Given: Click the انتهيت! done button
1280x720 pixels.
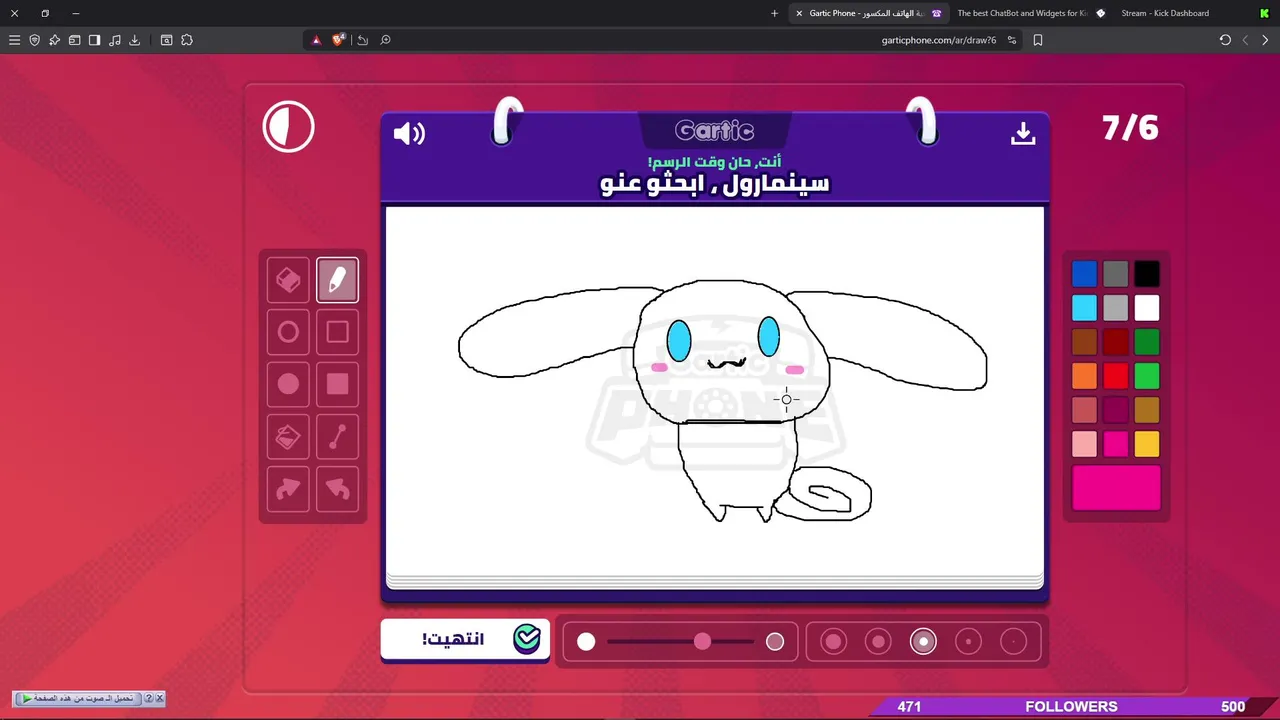Looking at the screenshot, I should (x=465, y=639).
